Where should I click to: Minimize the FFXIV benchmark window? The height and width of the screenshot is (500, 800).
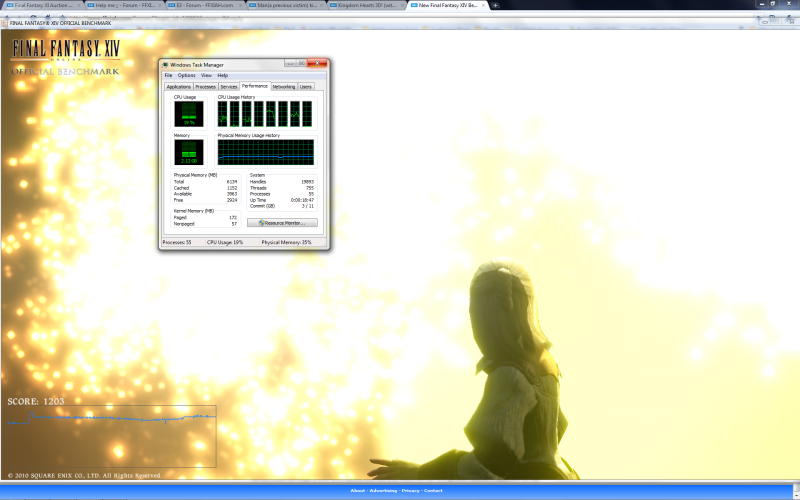click(764, 22)
